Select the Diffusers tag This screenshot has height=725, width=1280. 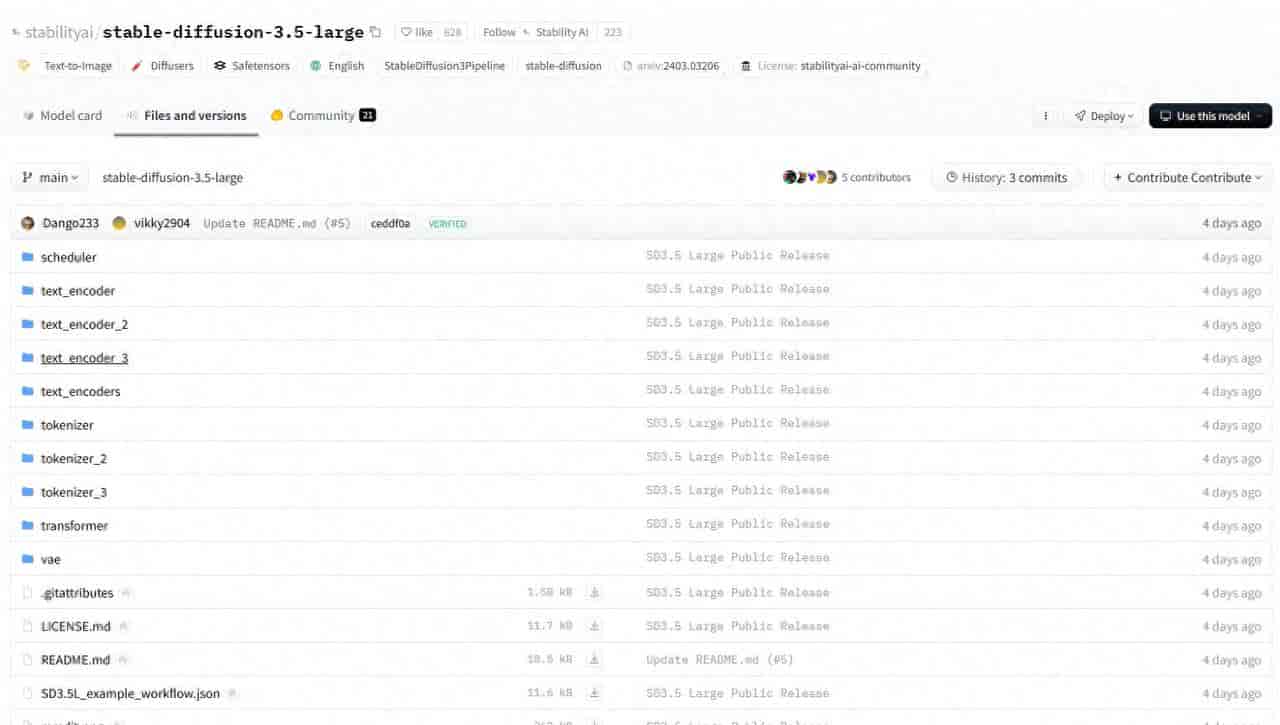coord(162,66)
